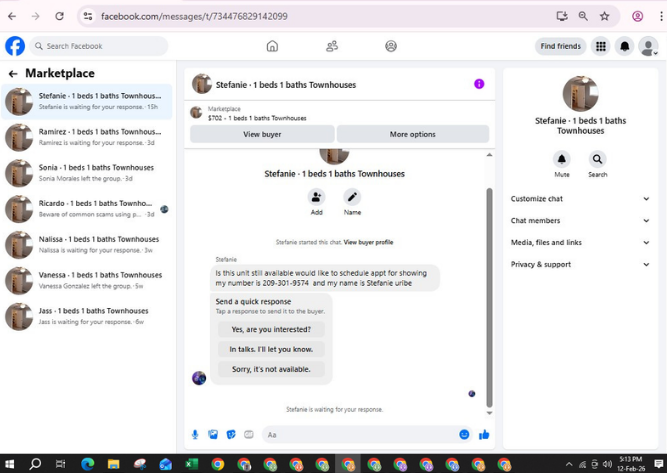Mute this conversation with the bell icon
This screenshot has width=667, height=473.
tap(562, 160)
